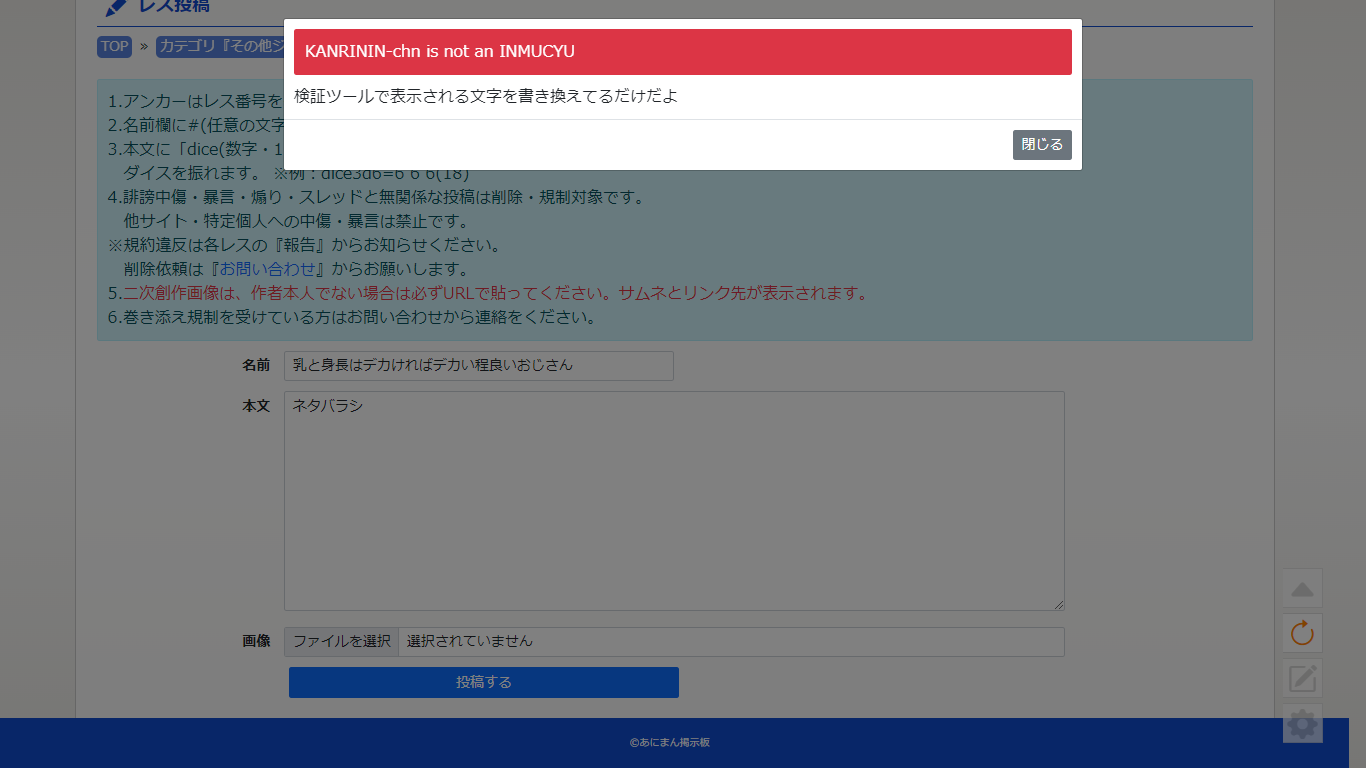This screenshot has width=1366, height=768.
Task: Click the ©あにまん掲示板 footer text
Action: click(x=669, y=743)
